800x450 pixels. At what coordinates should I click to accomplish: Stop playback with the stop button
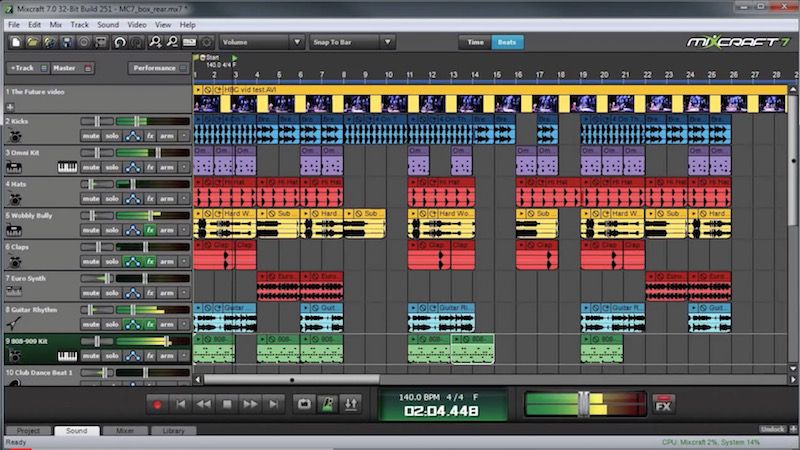click(227, 405)
